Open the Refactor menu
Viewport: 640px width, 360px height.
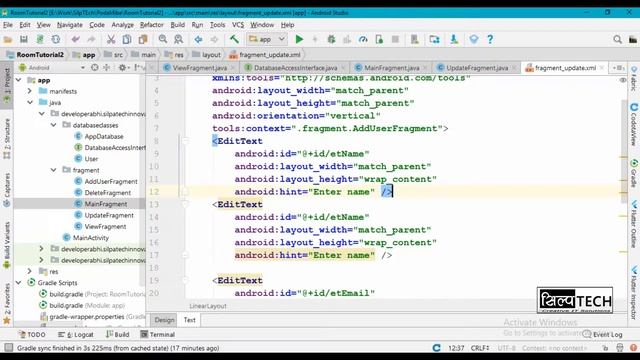151,25
